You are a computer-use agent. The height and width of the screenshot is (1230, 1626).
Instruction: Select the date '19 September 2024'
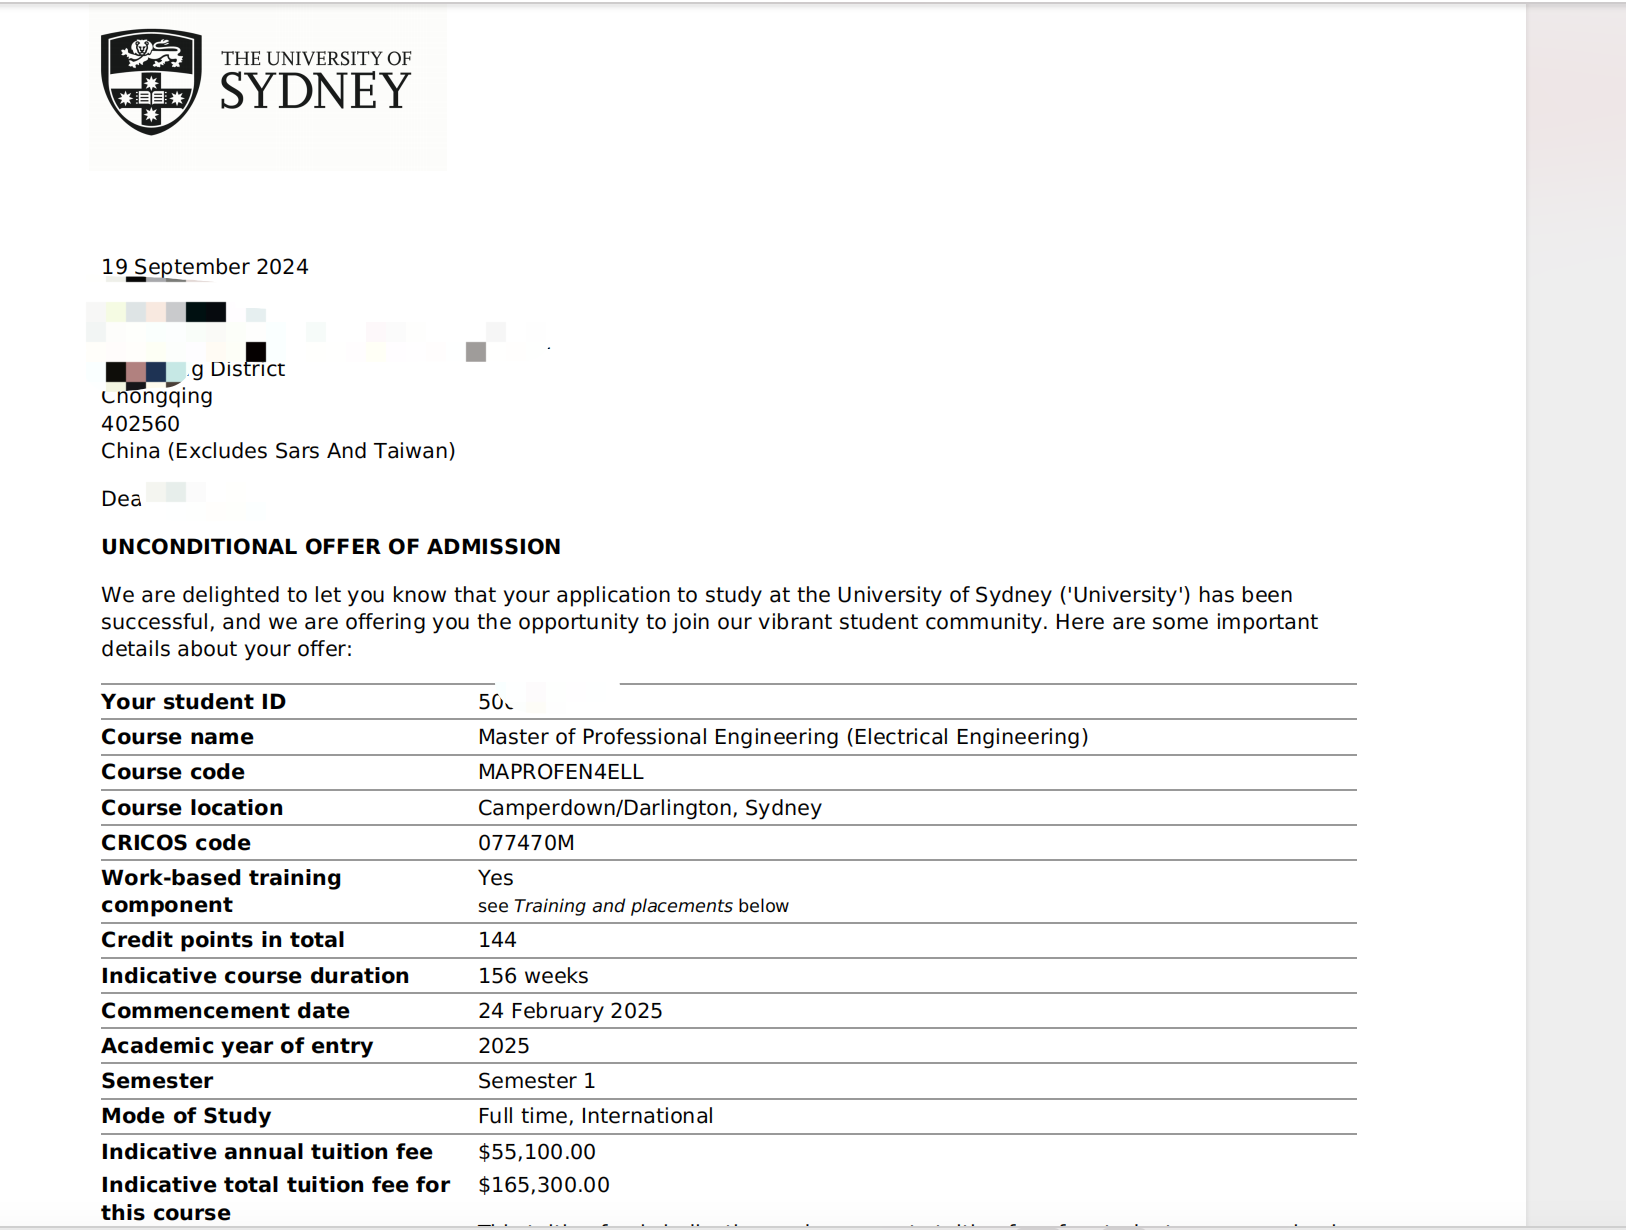205,267
